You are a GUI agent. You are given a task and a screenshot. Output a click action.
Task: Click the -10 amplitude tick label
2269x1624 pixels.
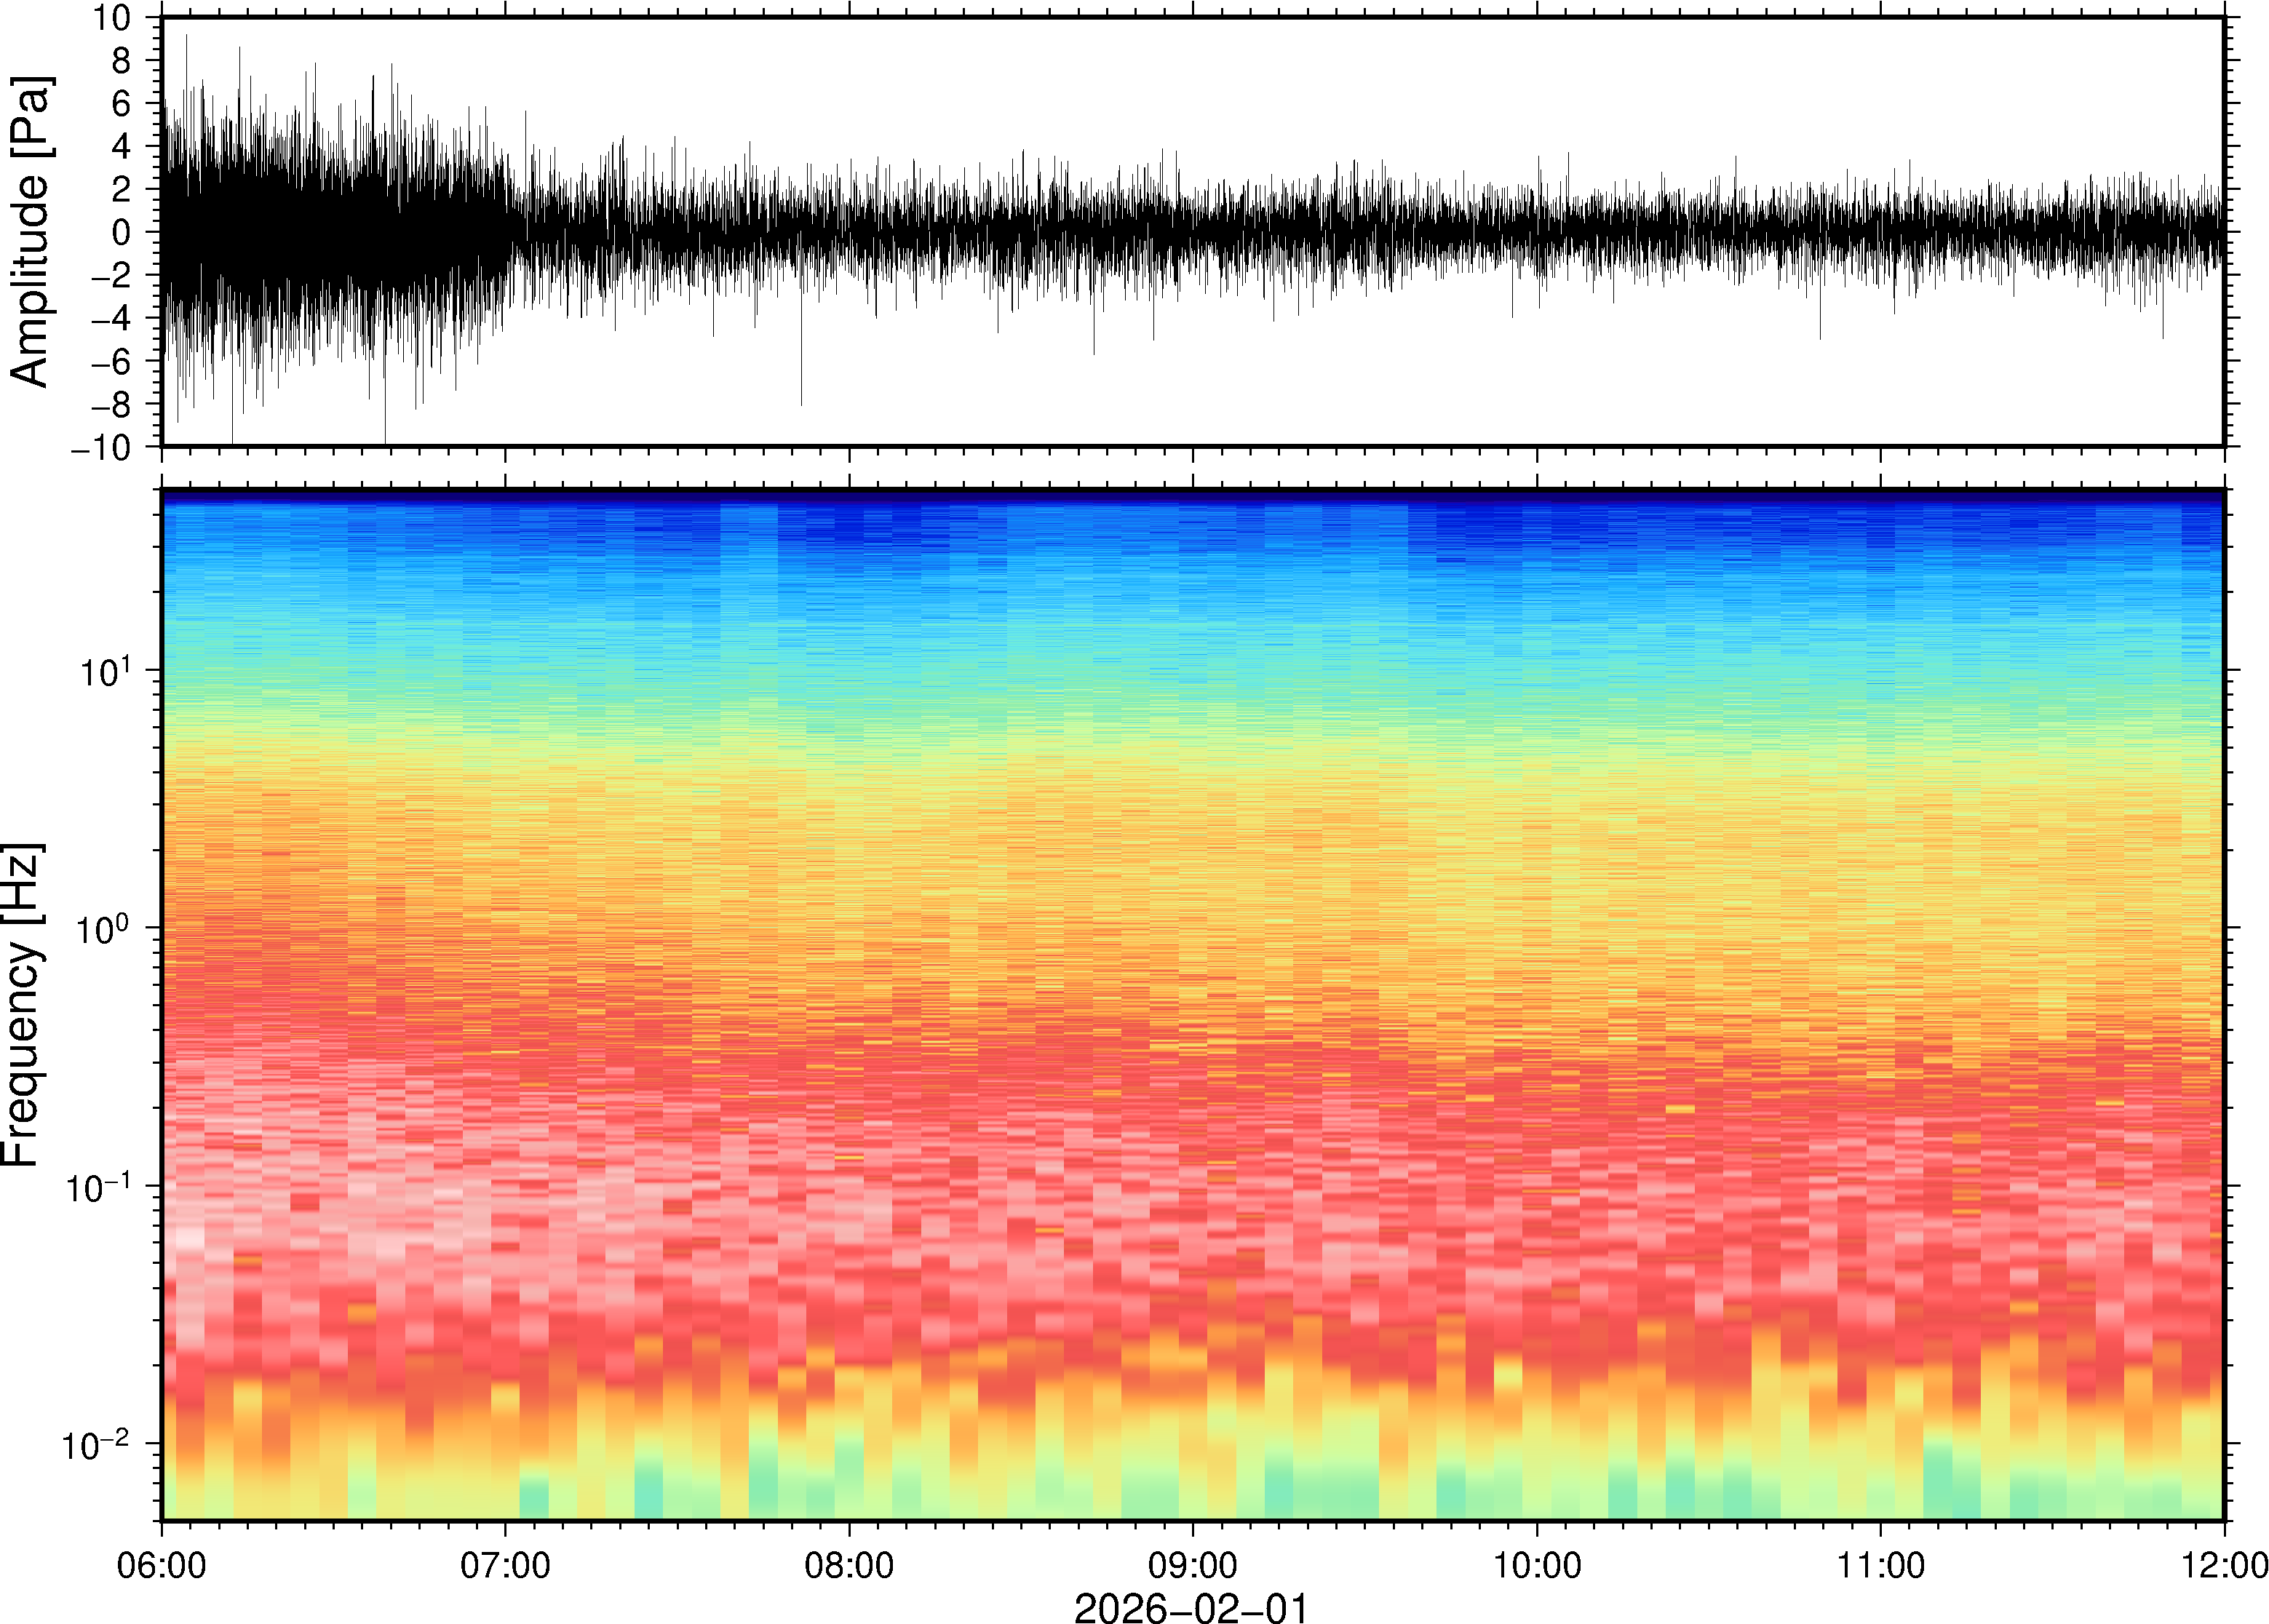point(100,447)
